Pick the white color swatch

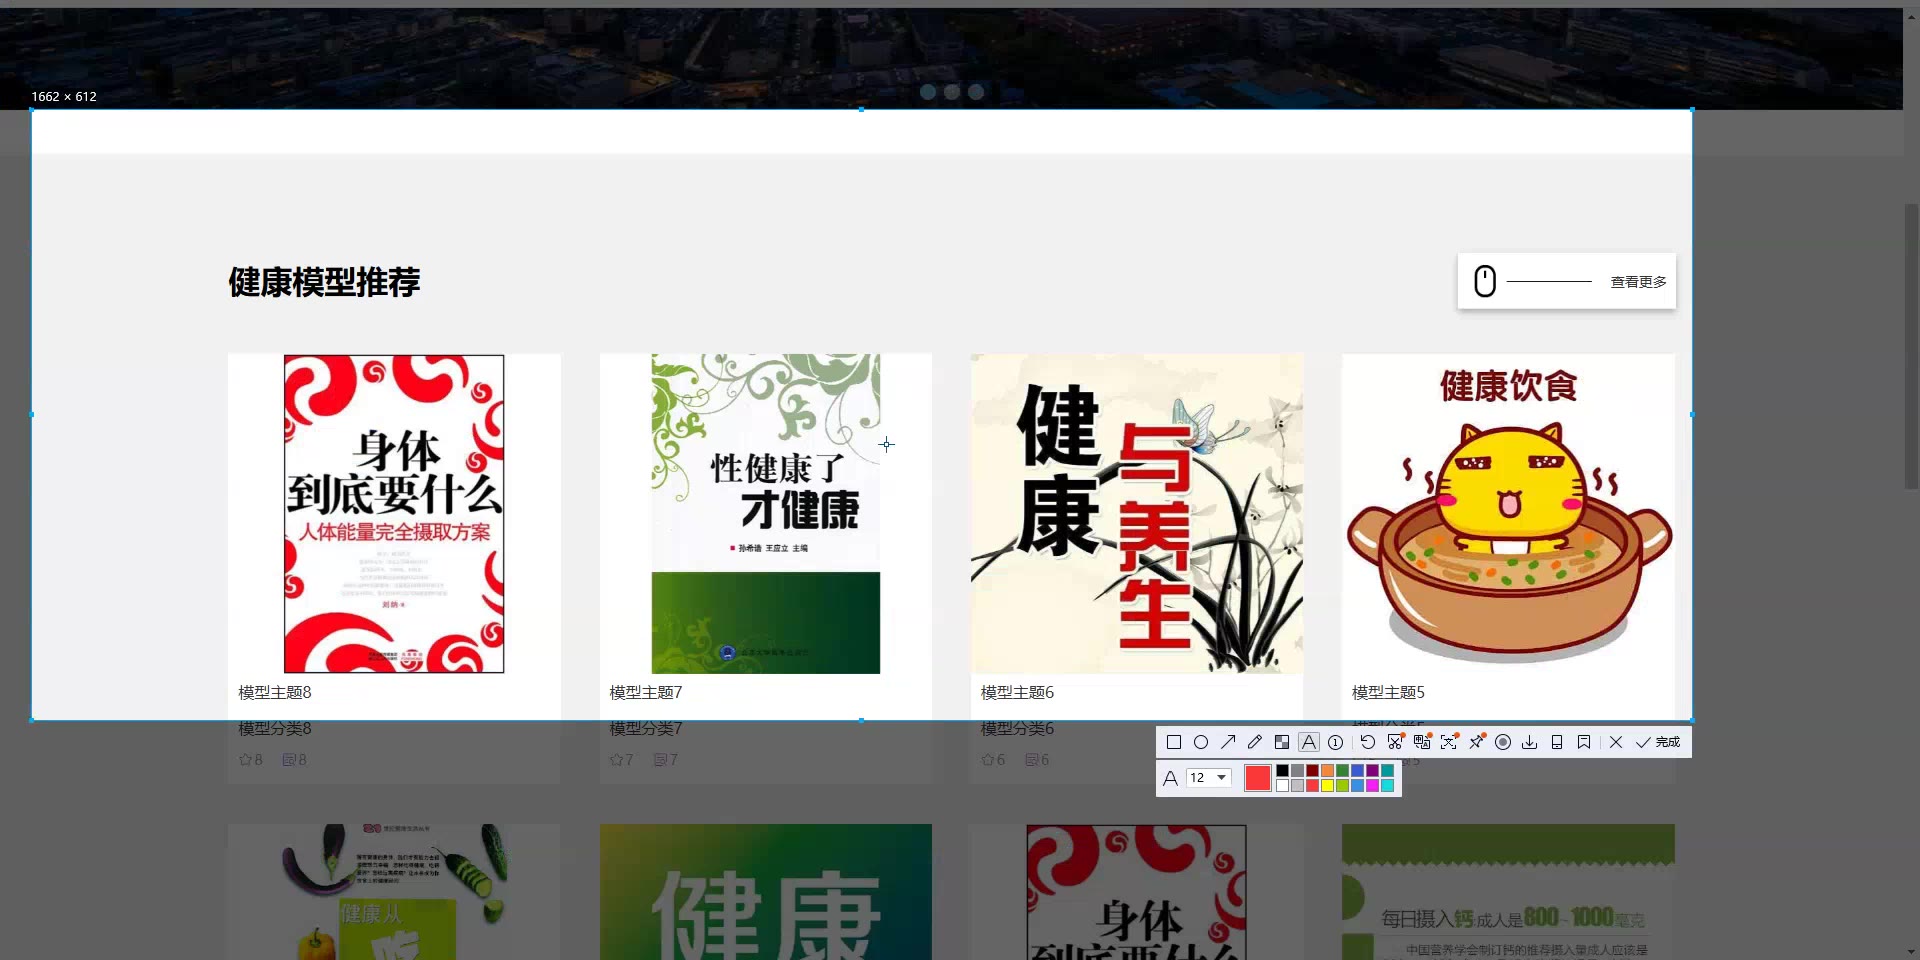point(1283,786)
